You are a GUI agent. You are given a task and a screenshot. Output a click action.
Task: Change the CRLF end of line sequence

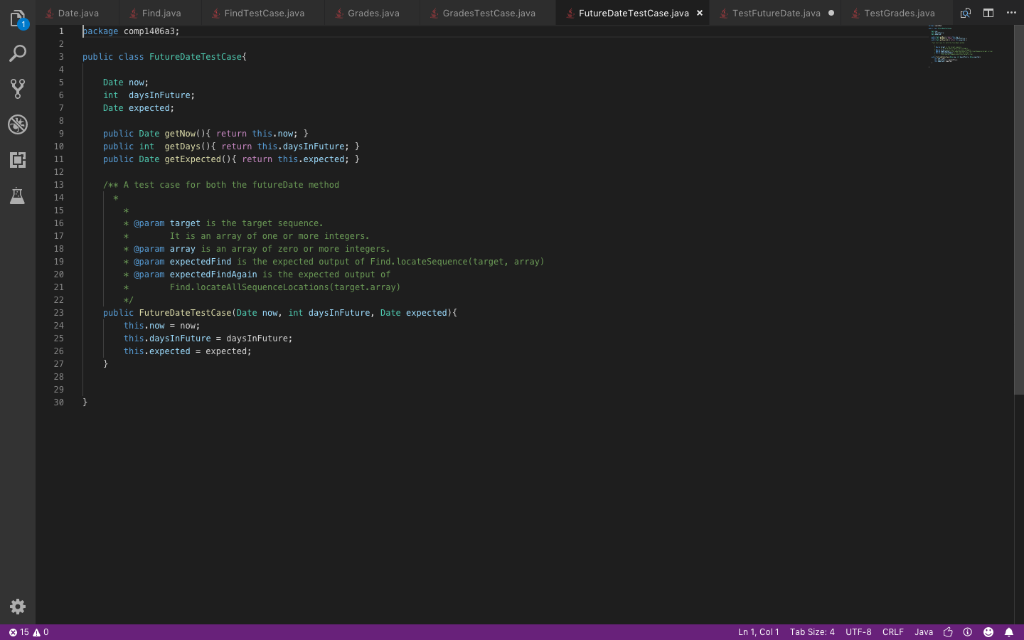pos(893,632)
